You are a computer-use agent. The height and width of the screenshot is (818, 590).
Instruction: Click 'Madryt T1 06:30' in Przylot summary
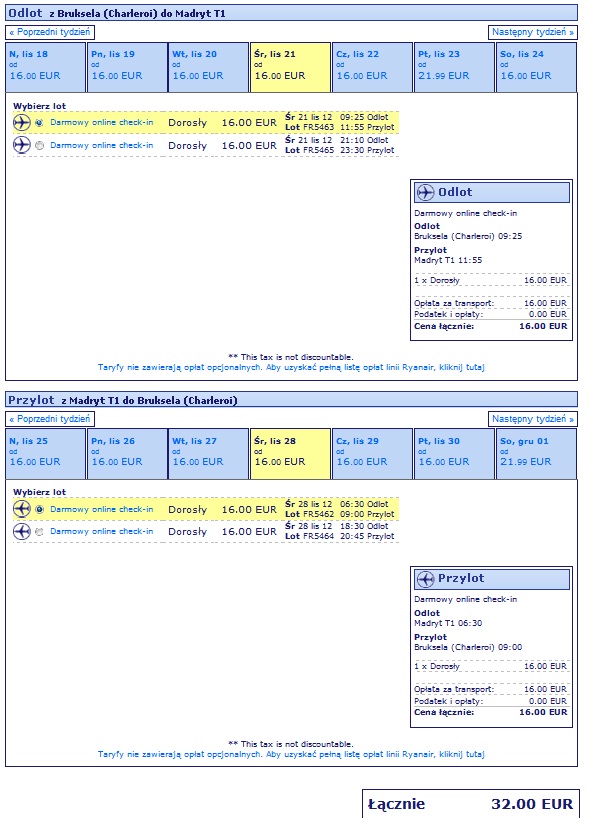[x=448, y=623]
